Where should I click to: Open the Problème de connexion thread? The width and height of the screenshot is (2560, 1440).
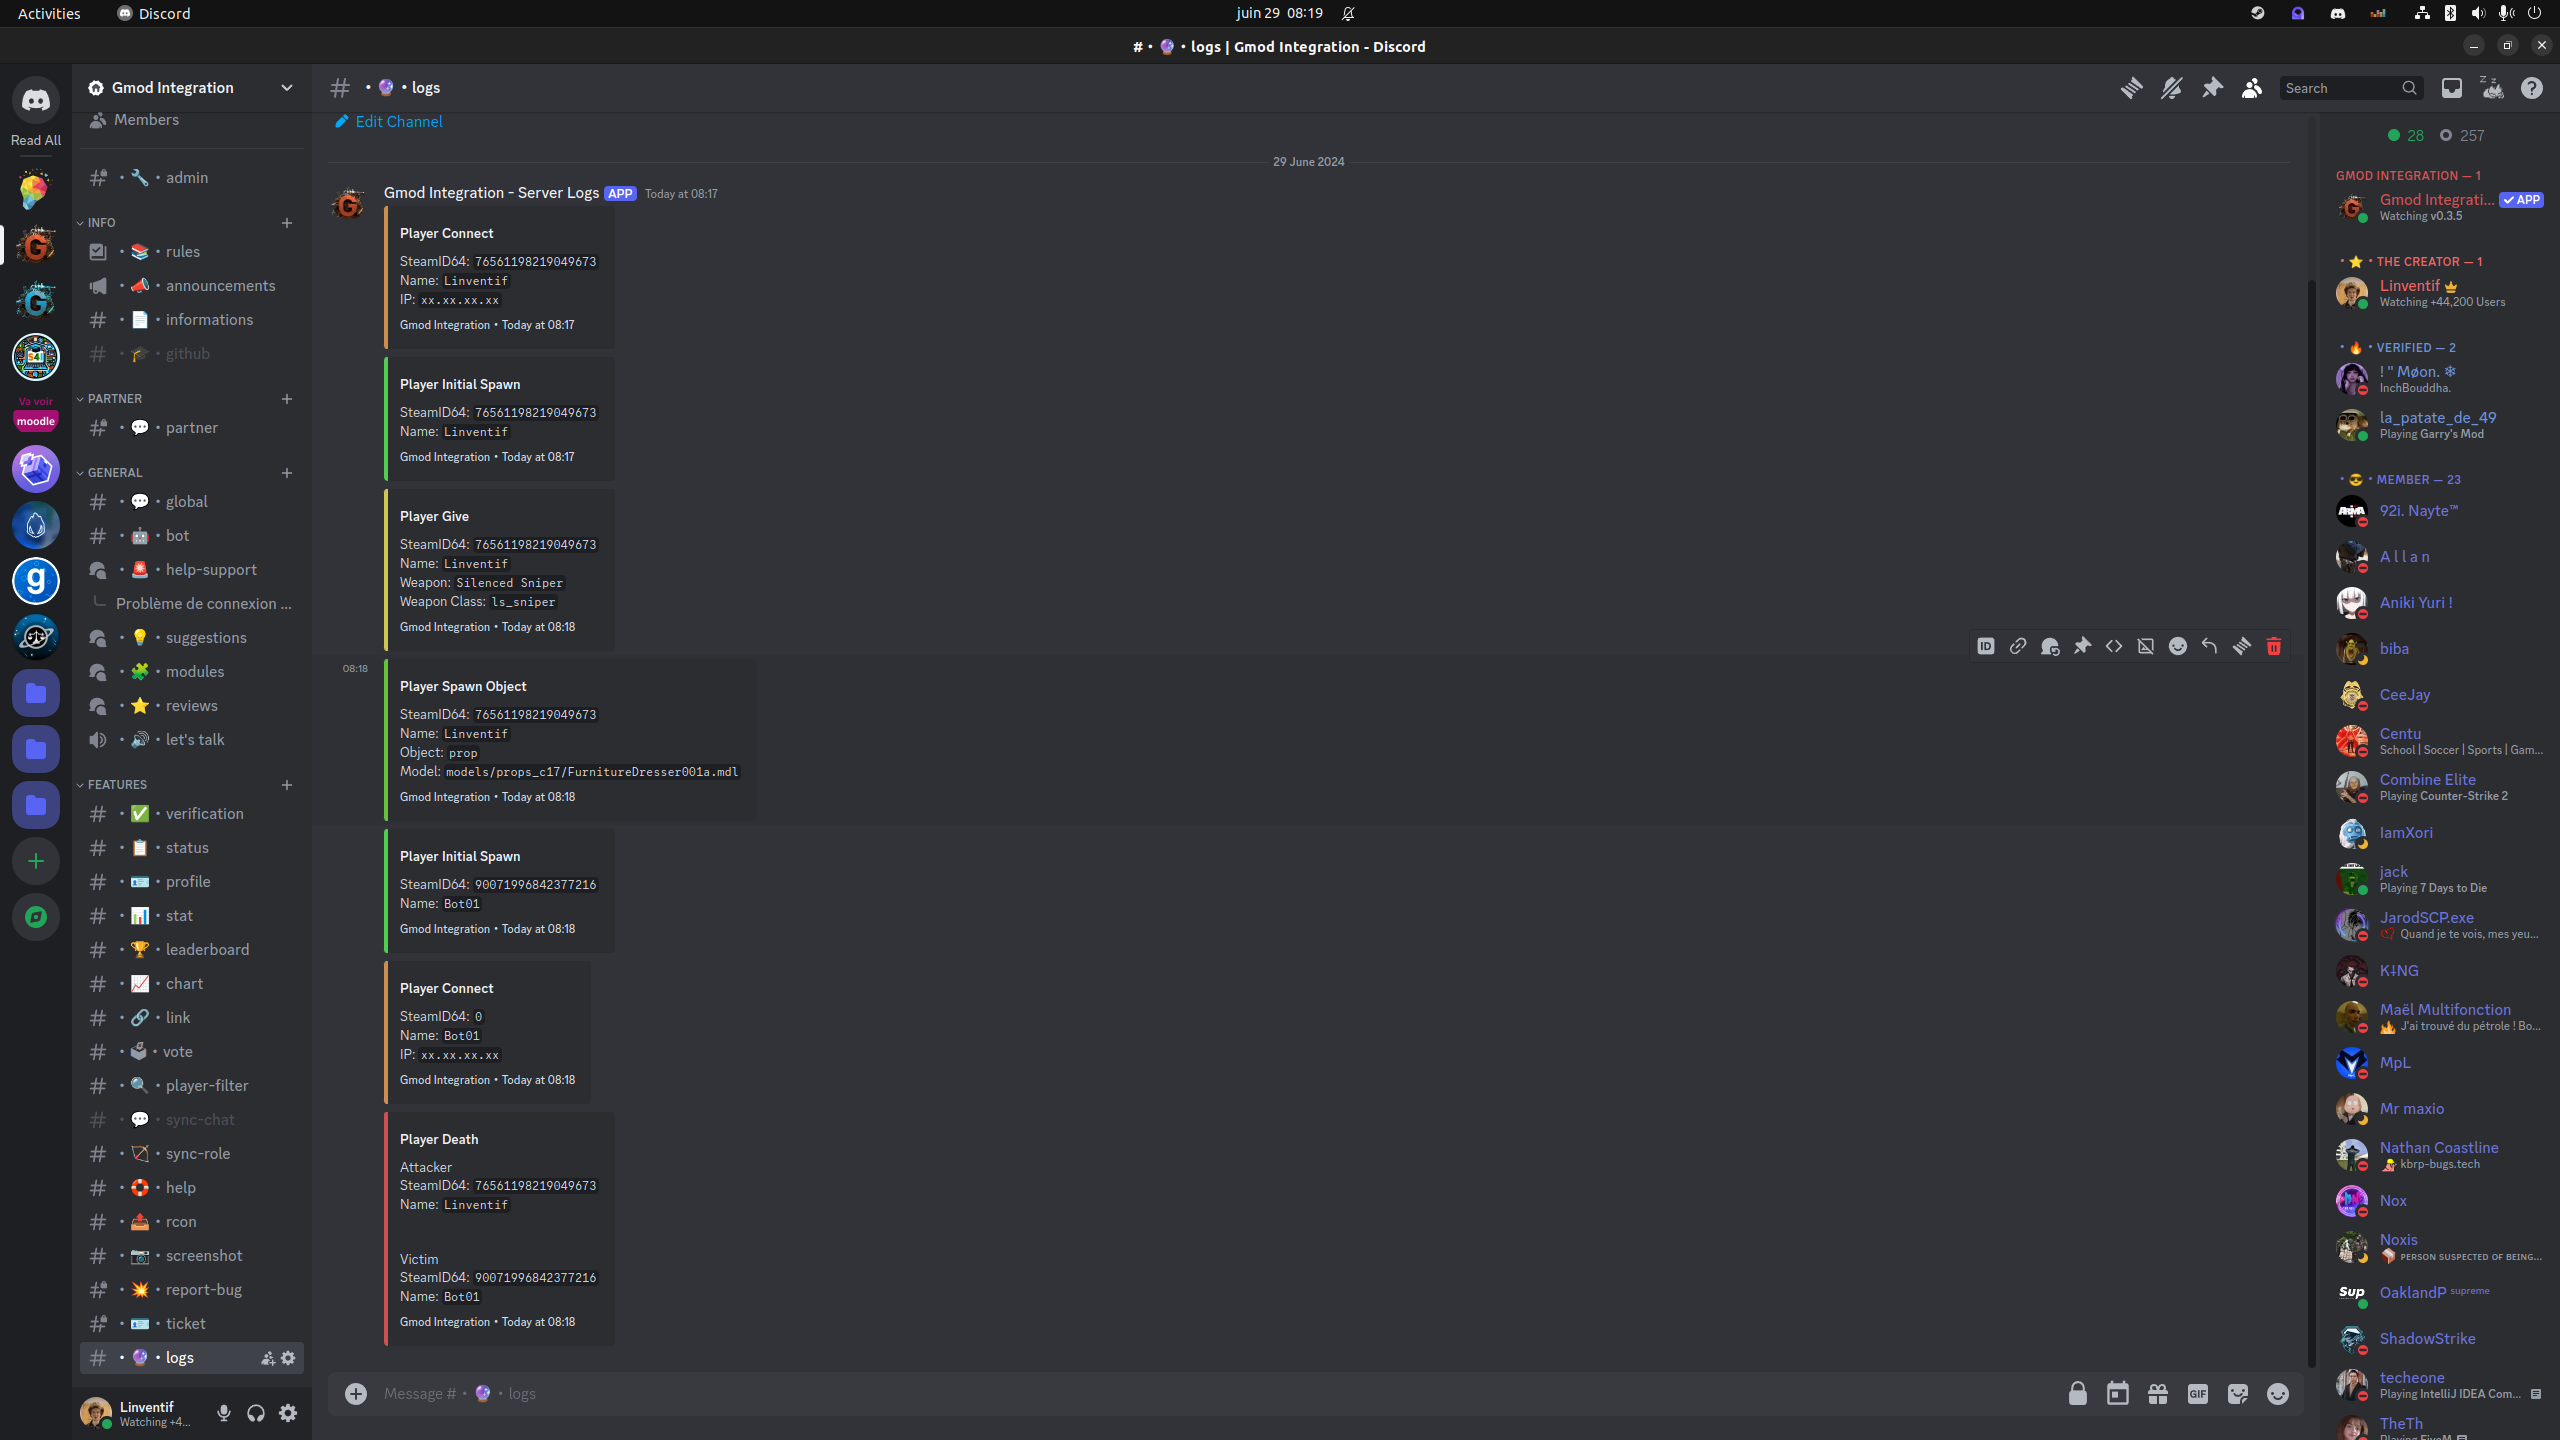coord(203,604)
